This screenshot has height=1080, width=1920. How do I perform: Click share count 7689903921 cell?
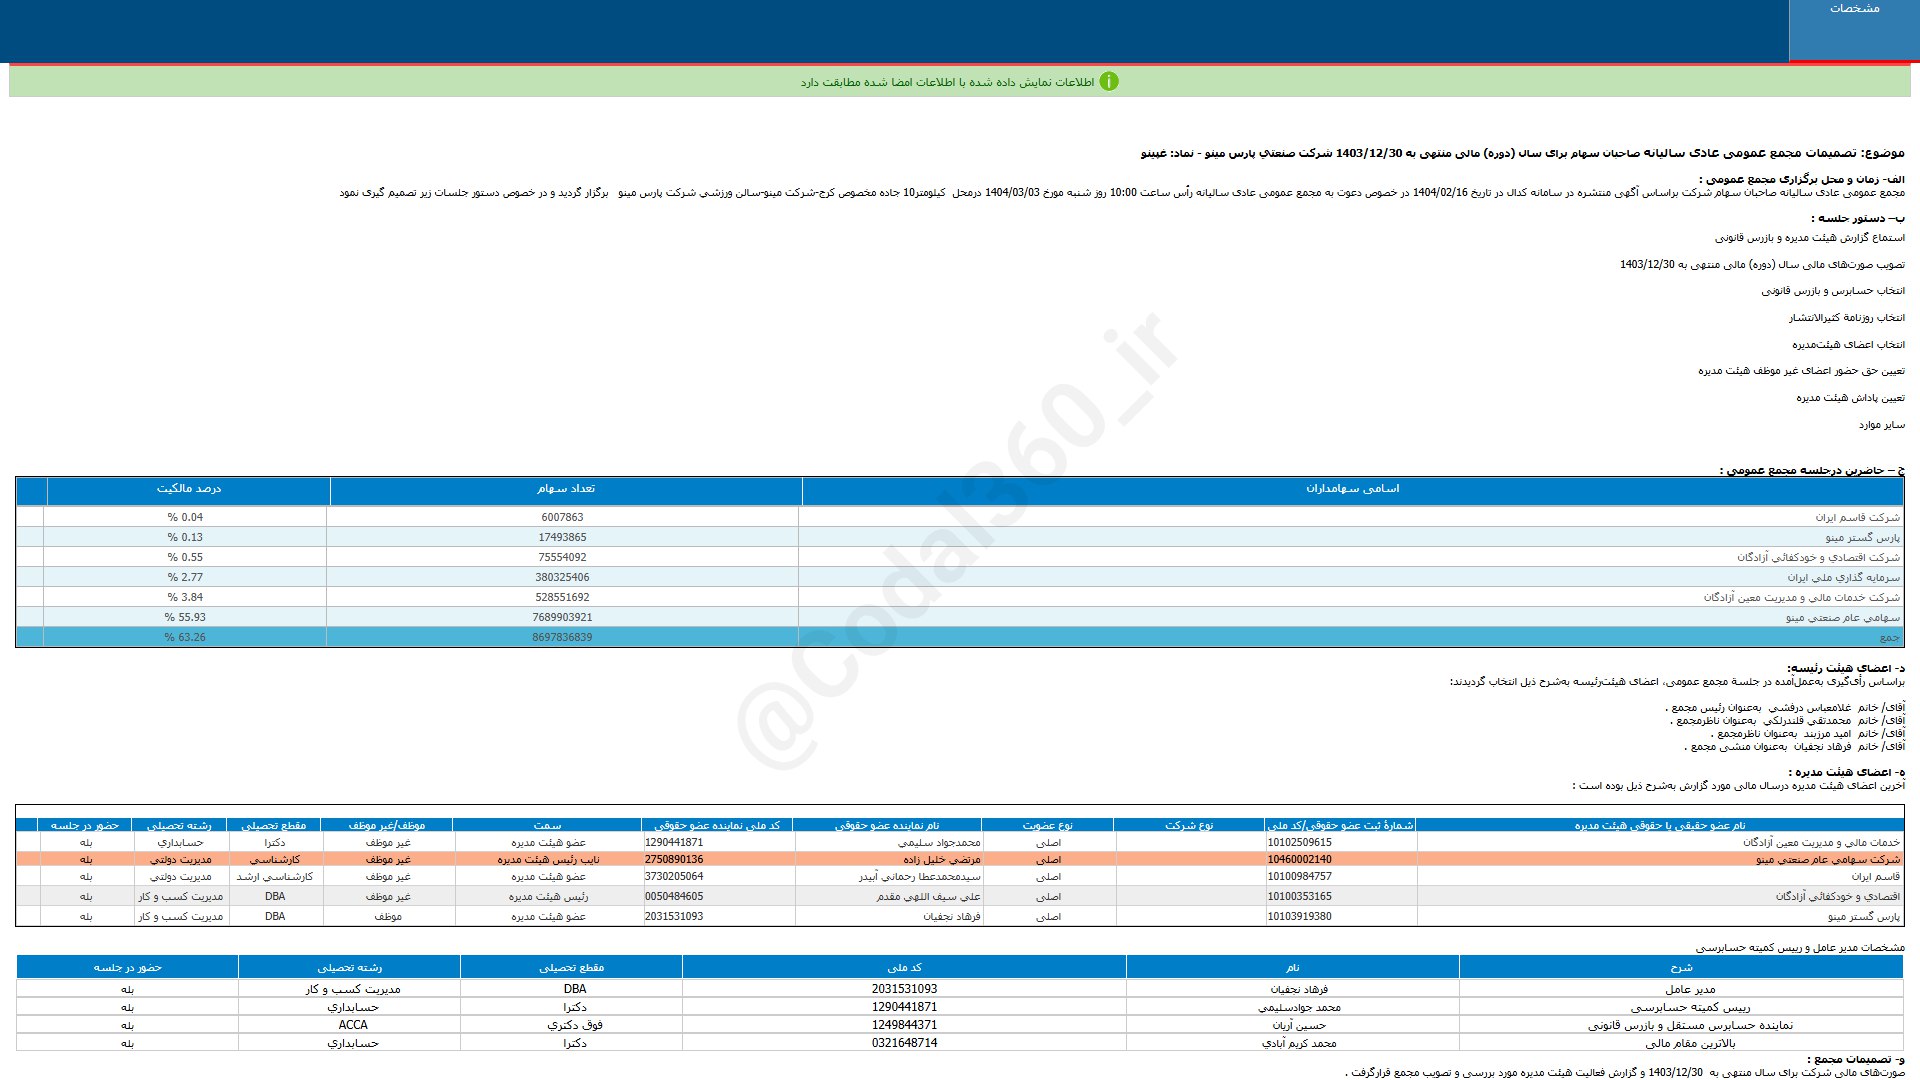[562, 618]
